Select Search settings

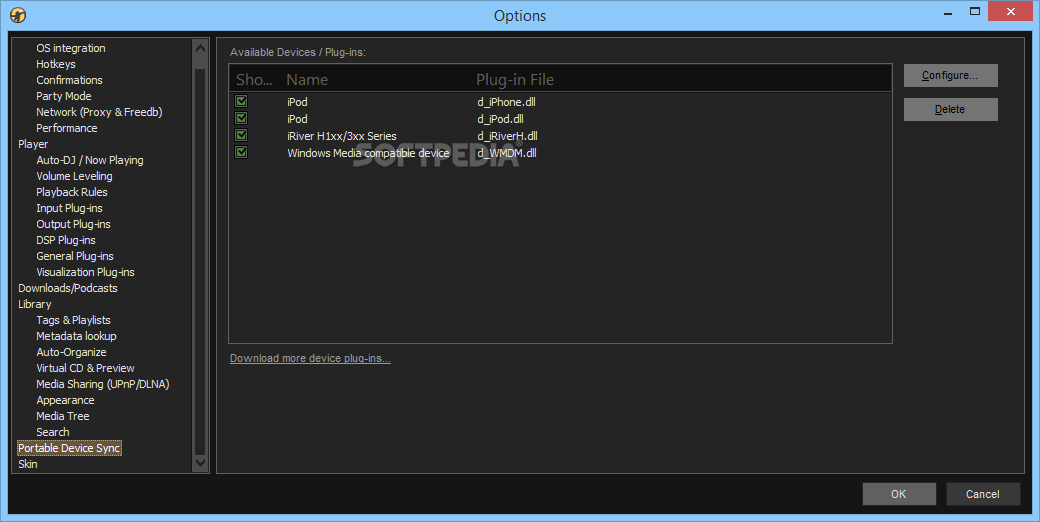pos(53,432)
